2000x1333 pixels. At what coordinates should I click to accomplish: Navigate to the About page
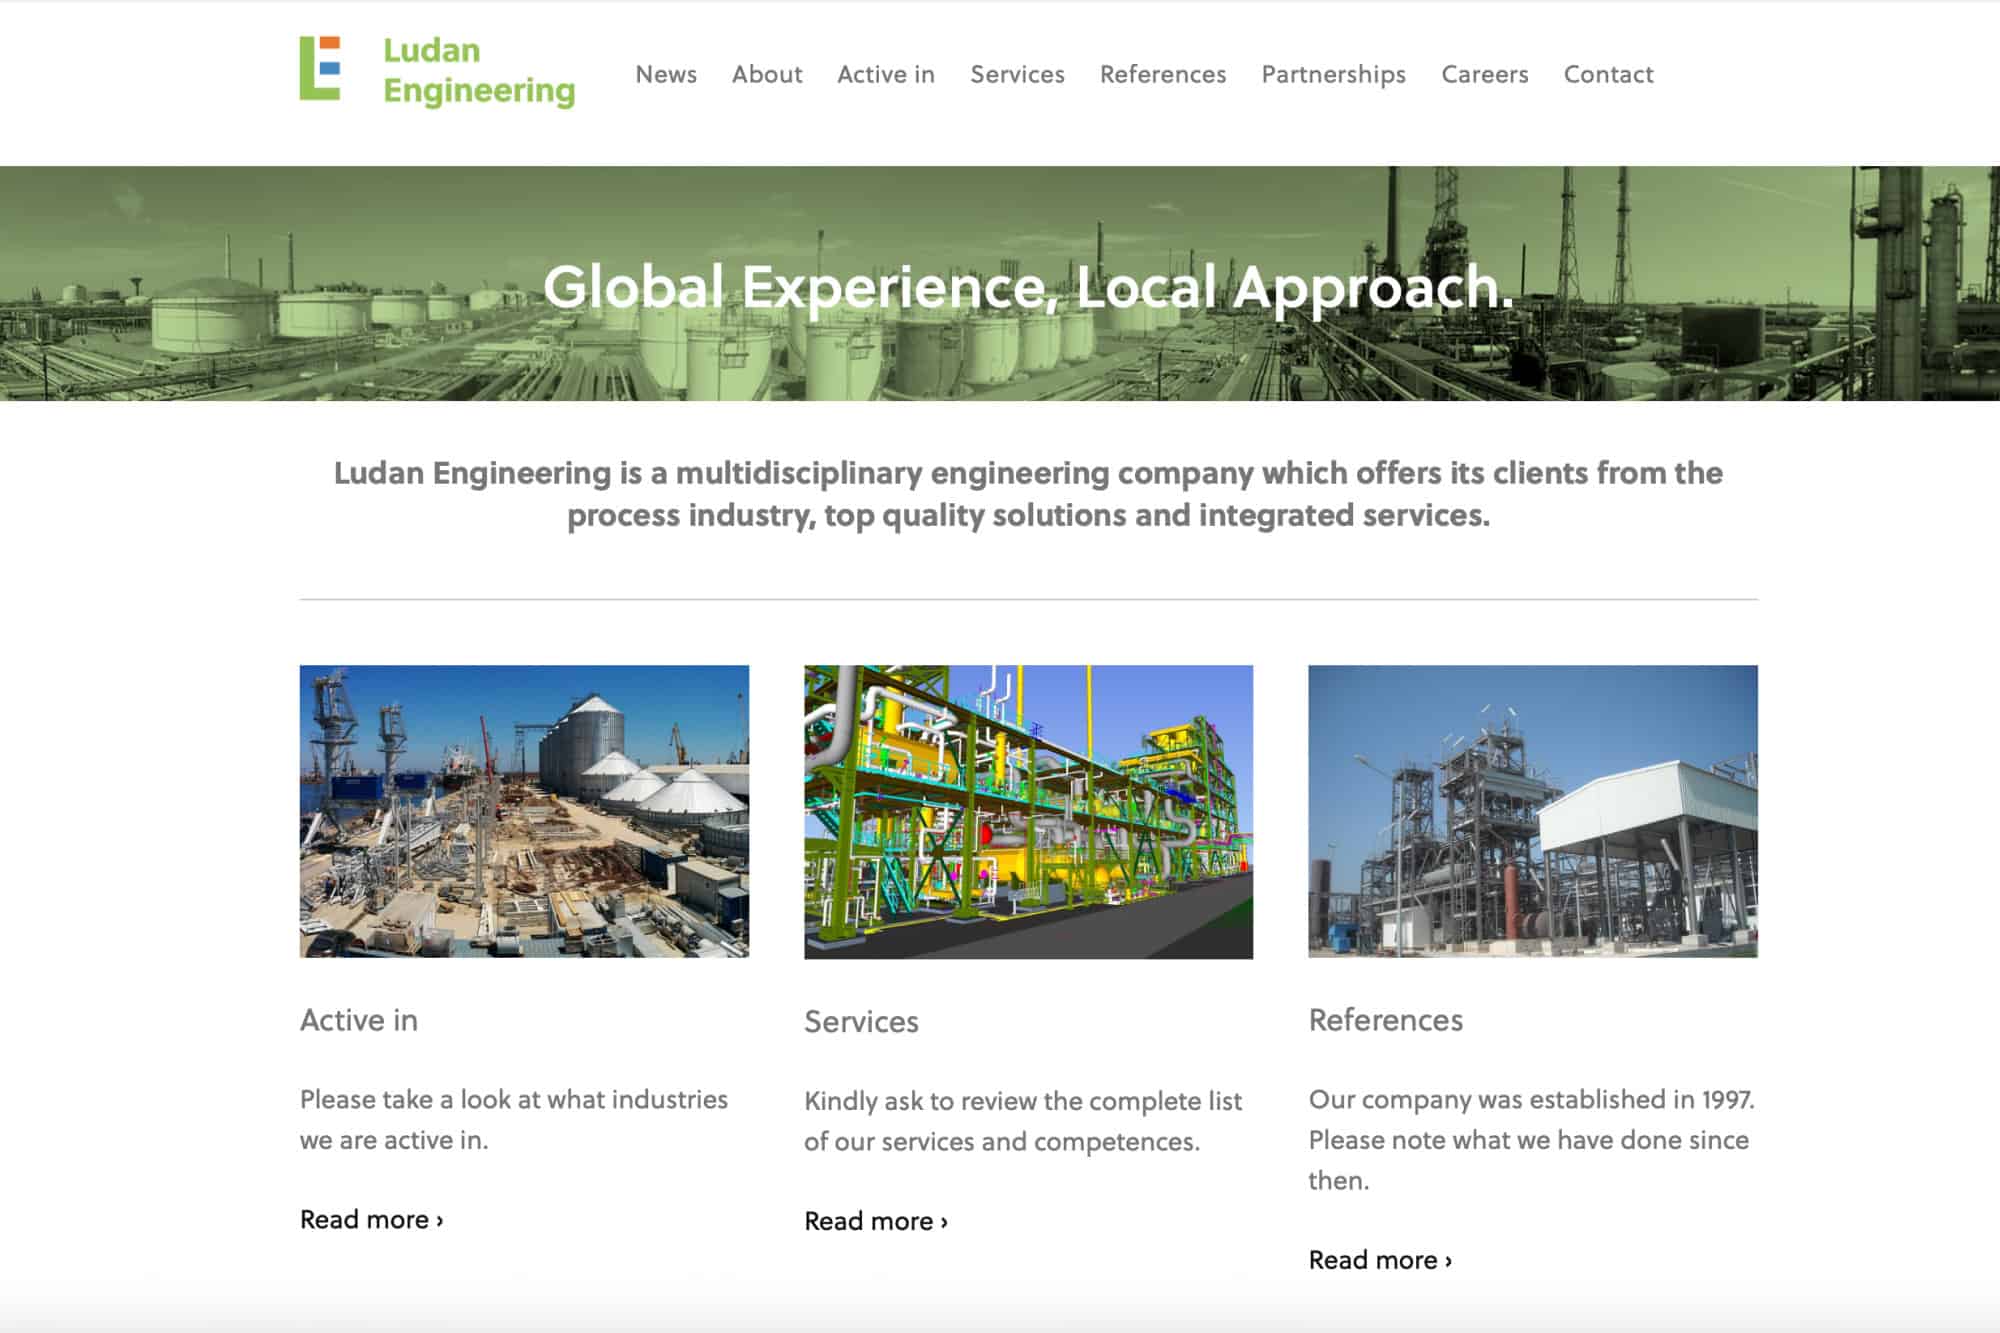pyautogui.click(x=767, y=75)
